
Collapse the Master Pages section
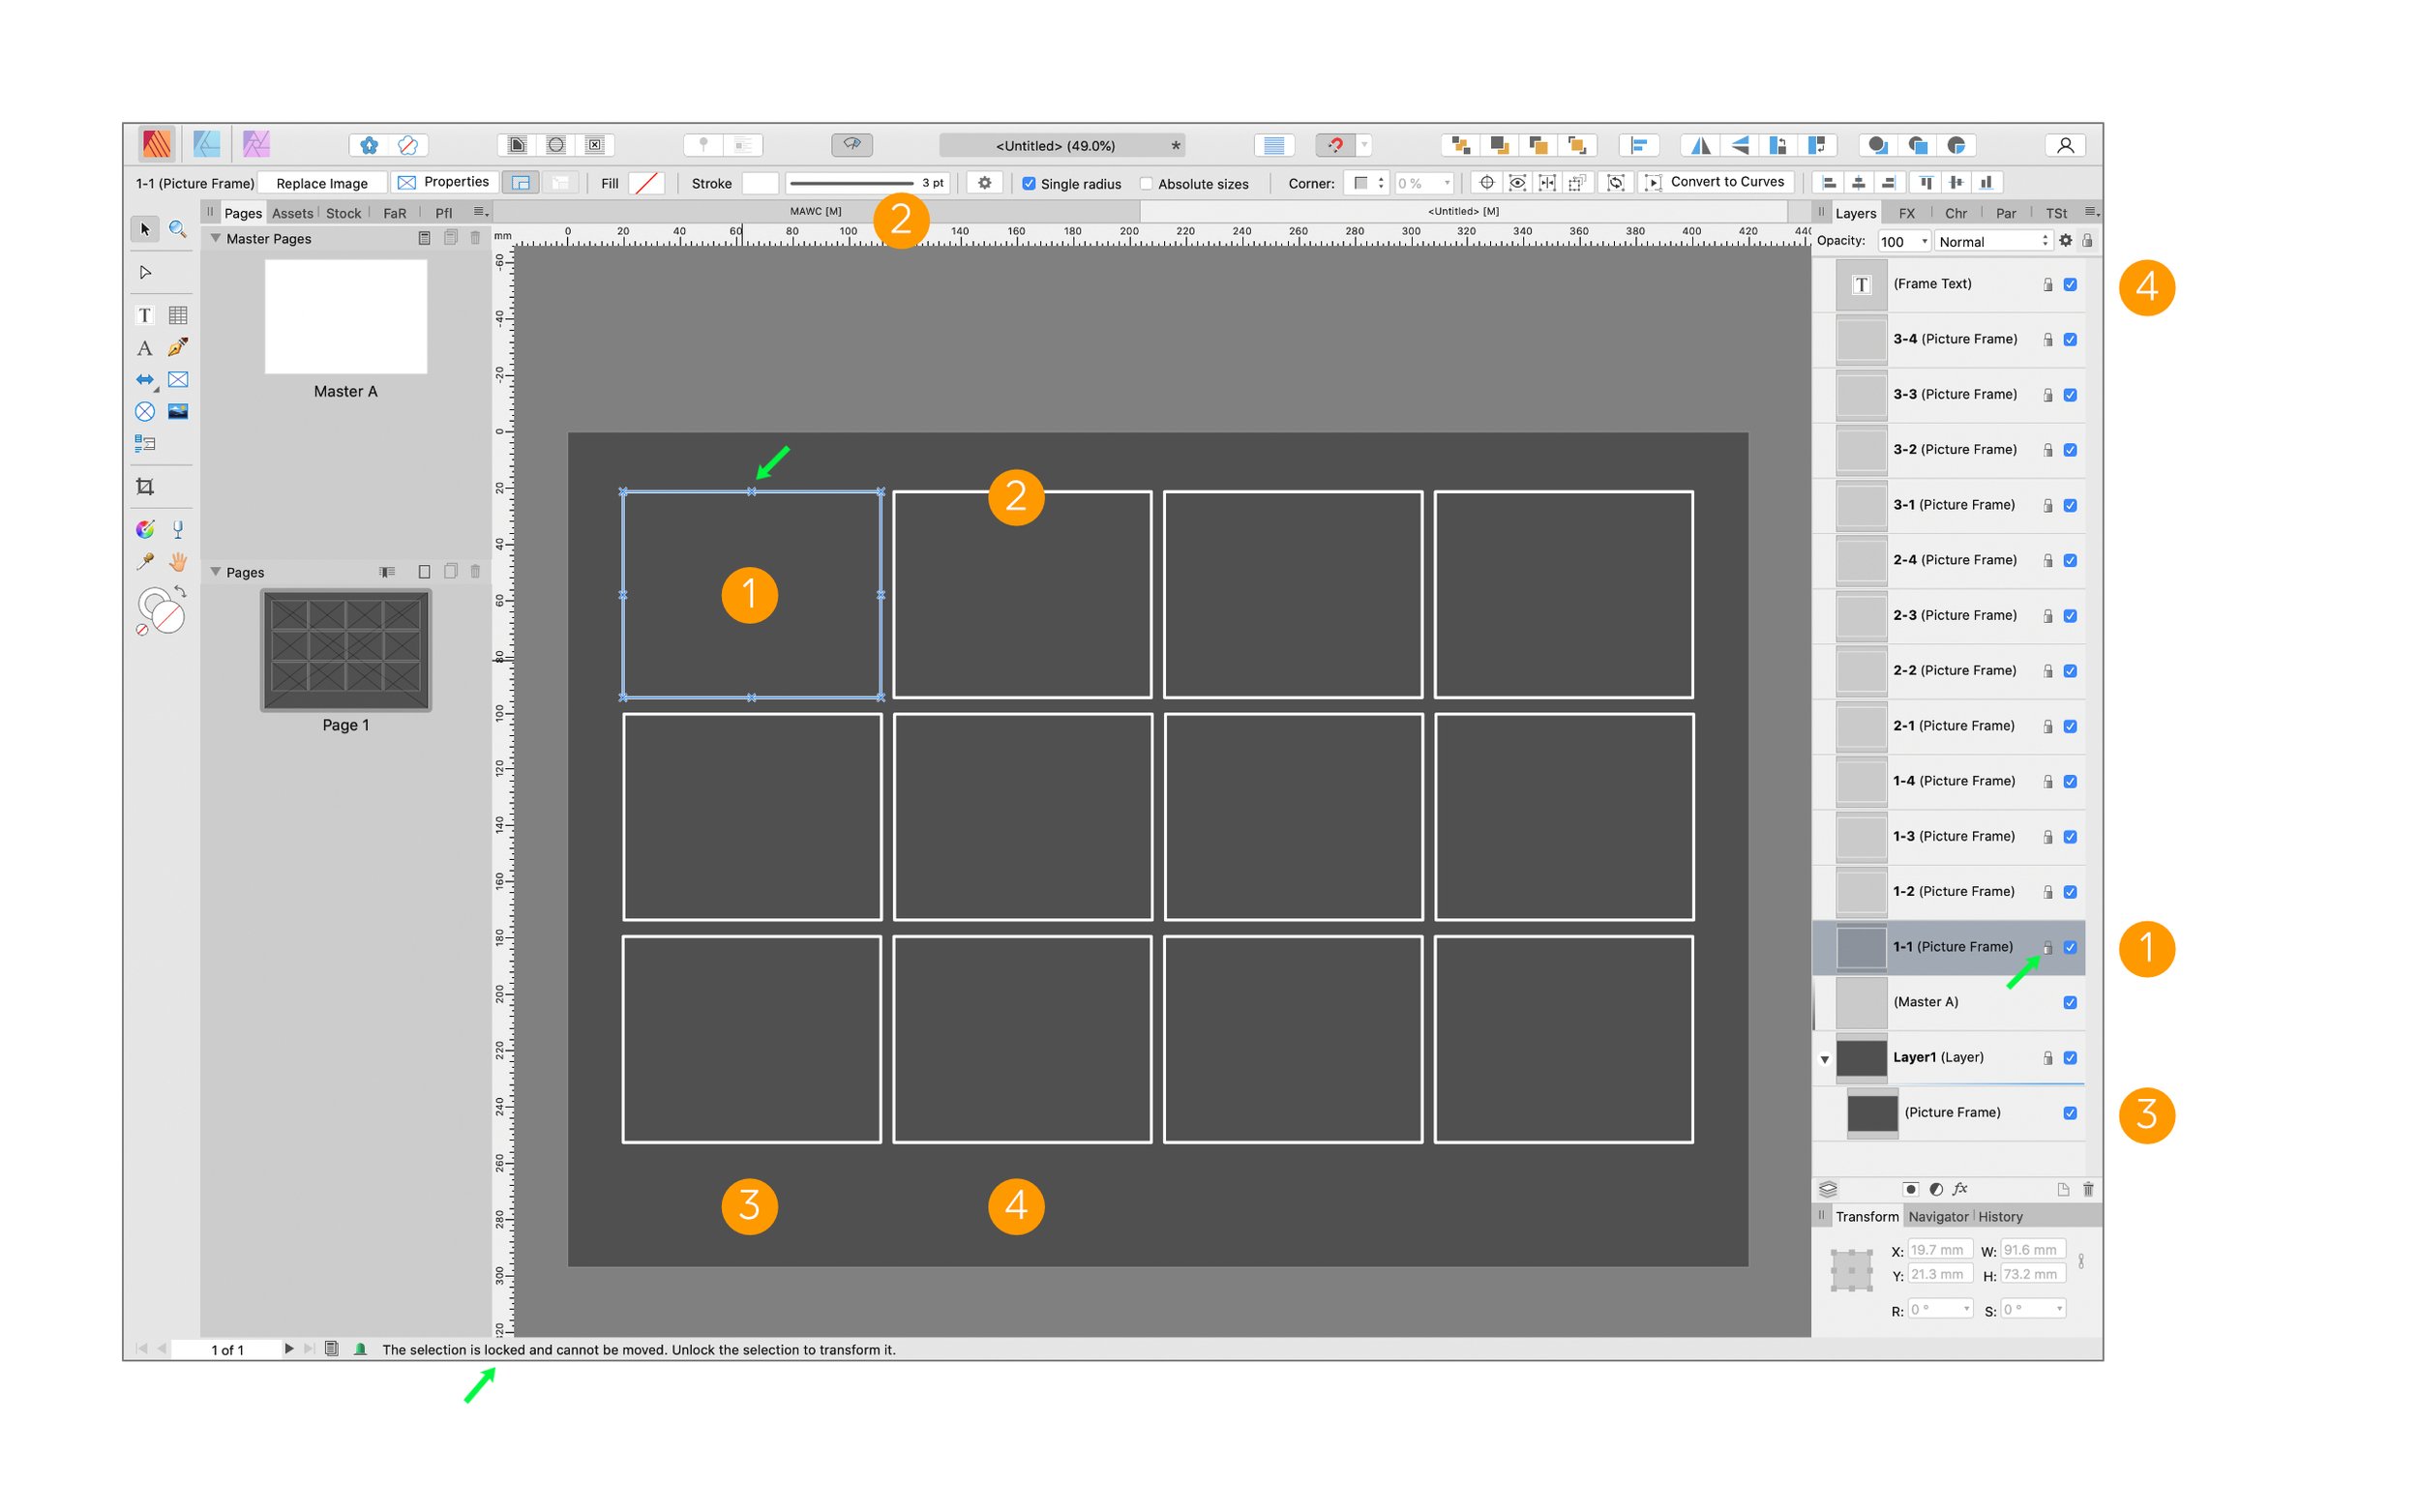pyautogui.click(x=215, y=238)
